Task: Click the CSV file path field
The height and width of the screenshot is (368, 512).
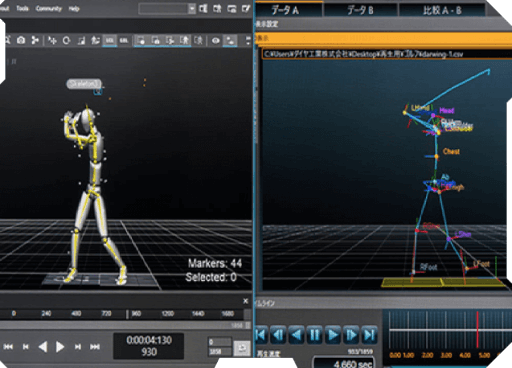Action: (387, 54)
